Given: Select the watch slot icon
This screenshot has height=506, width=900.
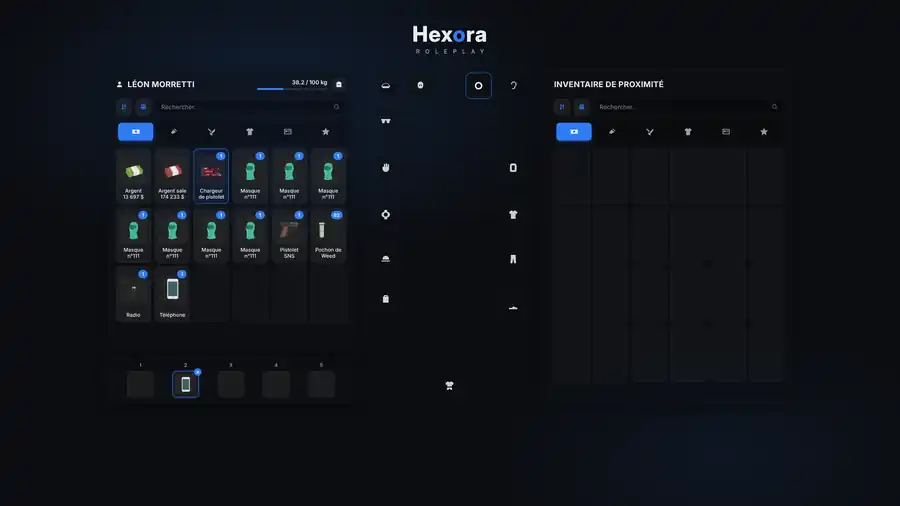Looking at the screenshot, I should (x=513, y=168).
